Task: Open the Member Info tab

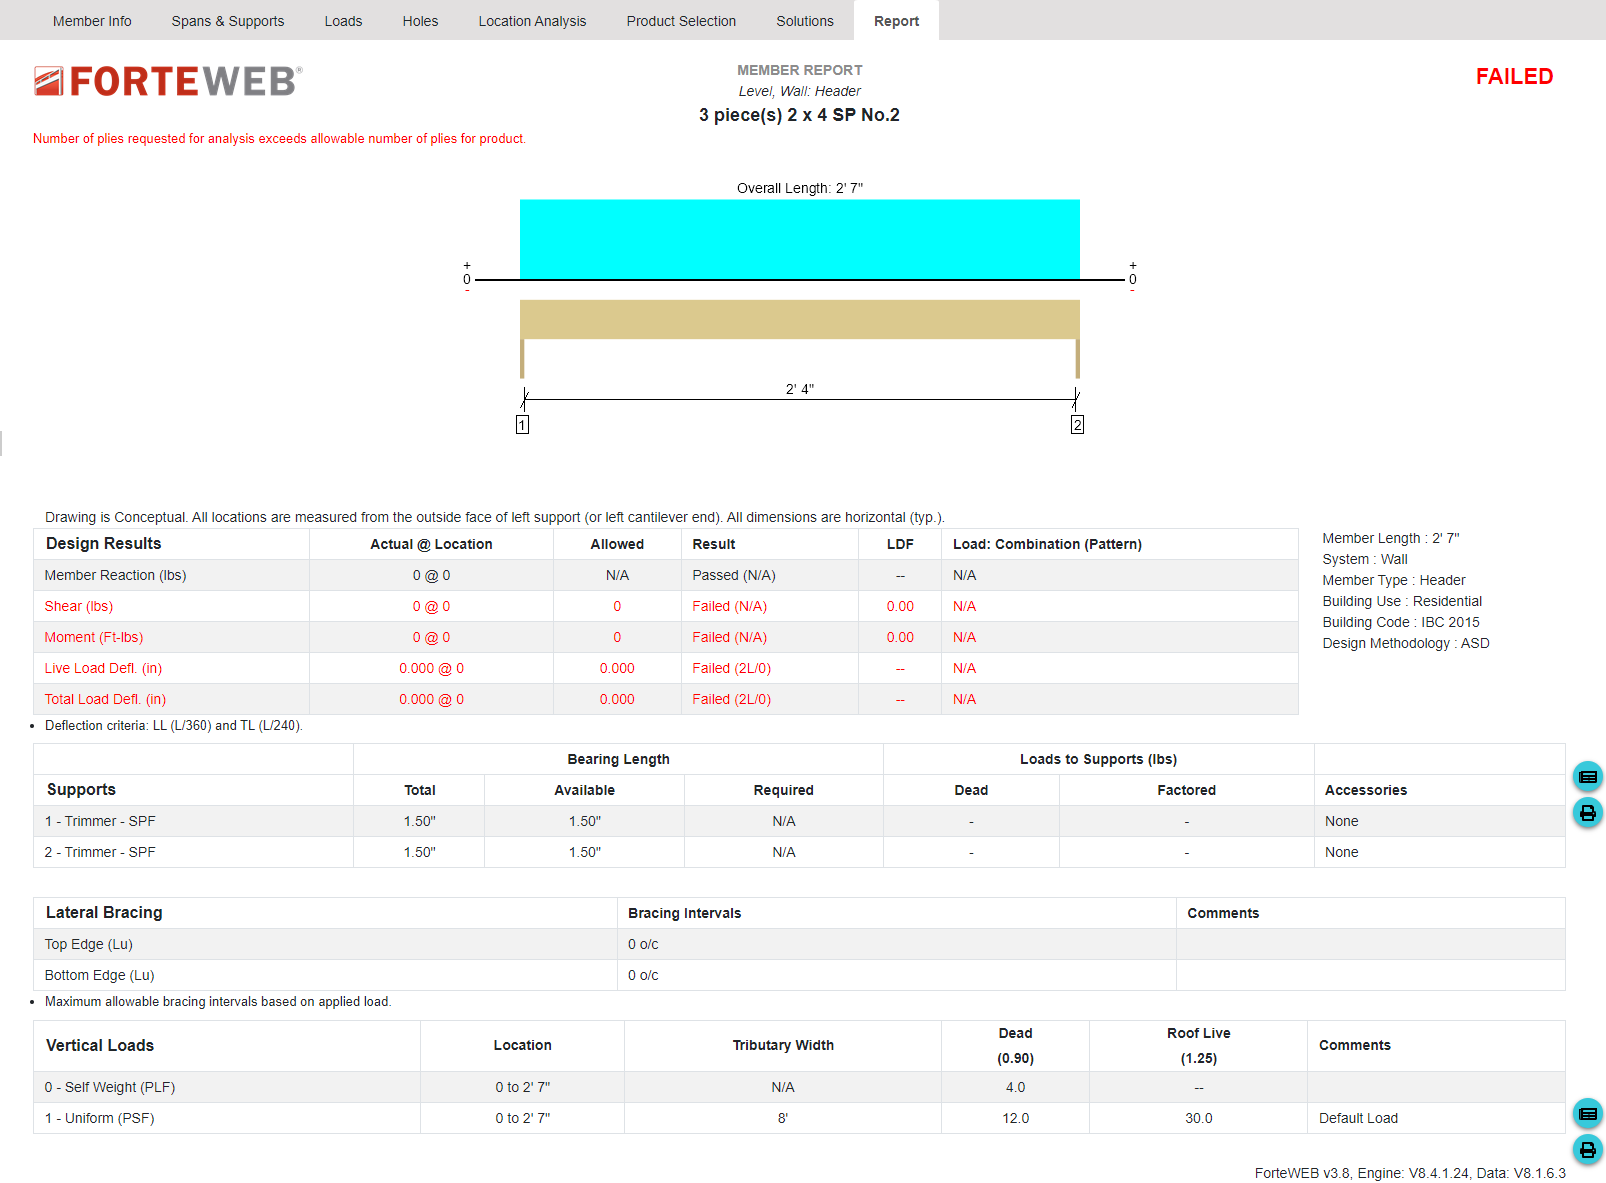Action: [x=92, y=21]
